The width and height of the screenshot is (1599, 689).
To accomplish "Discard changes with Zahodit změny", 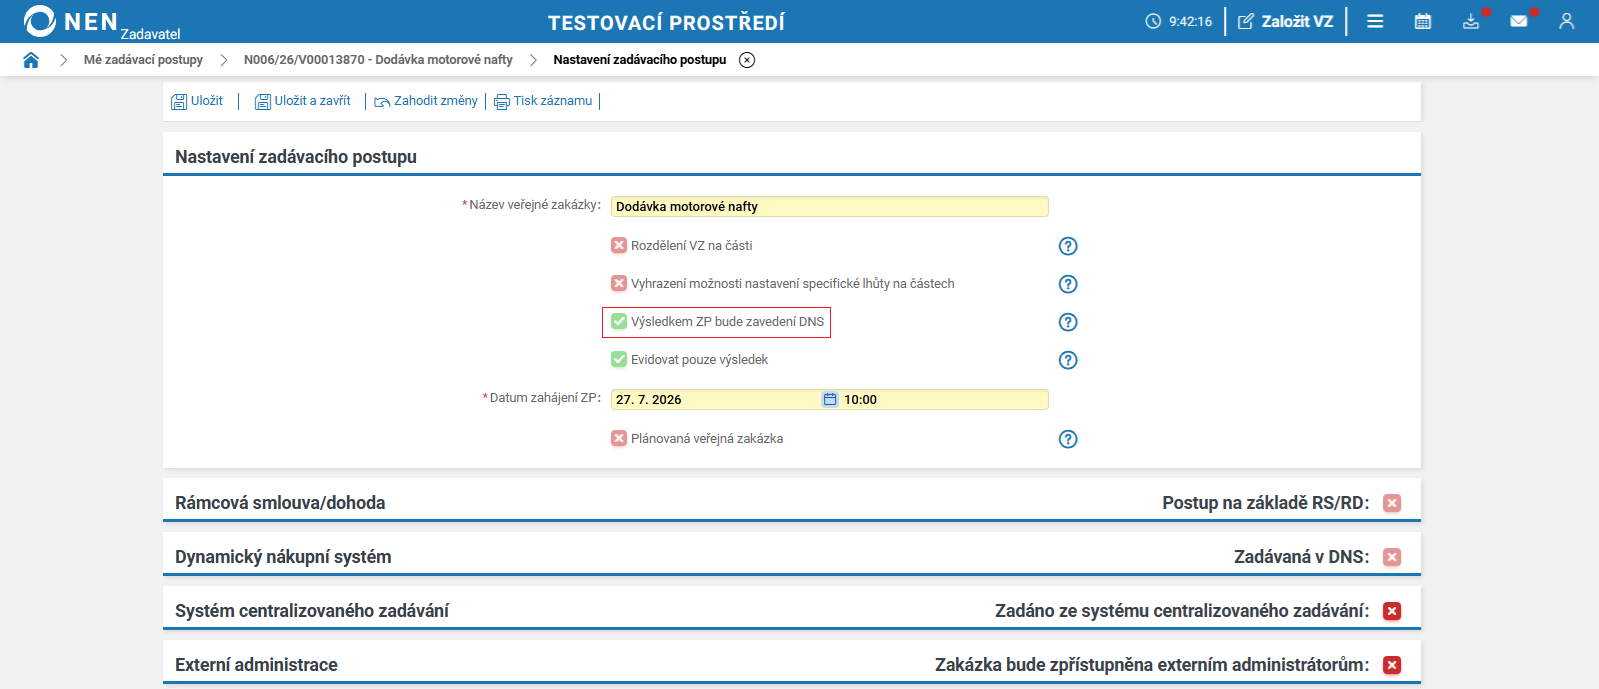I will [426, 101].
